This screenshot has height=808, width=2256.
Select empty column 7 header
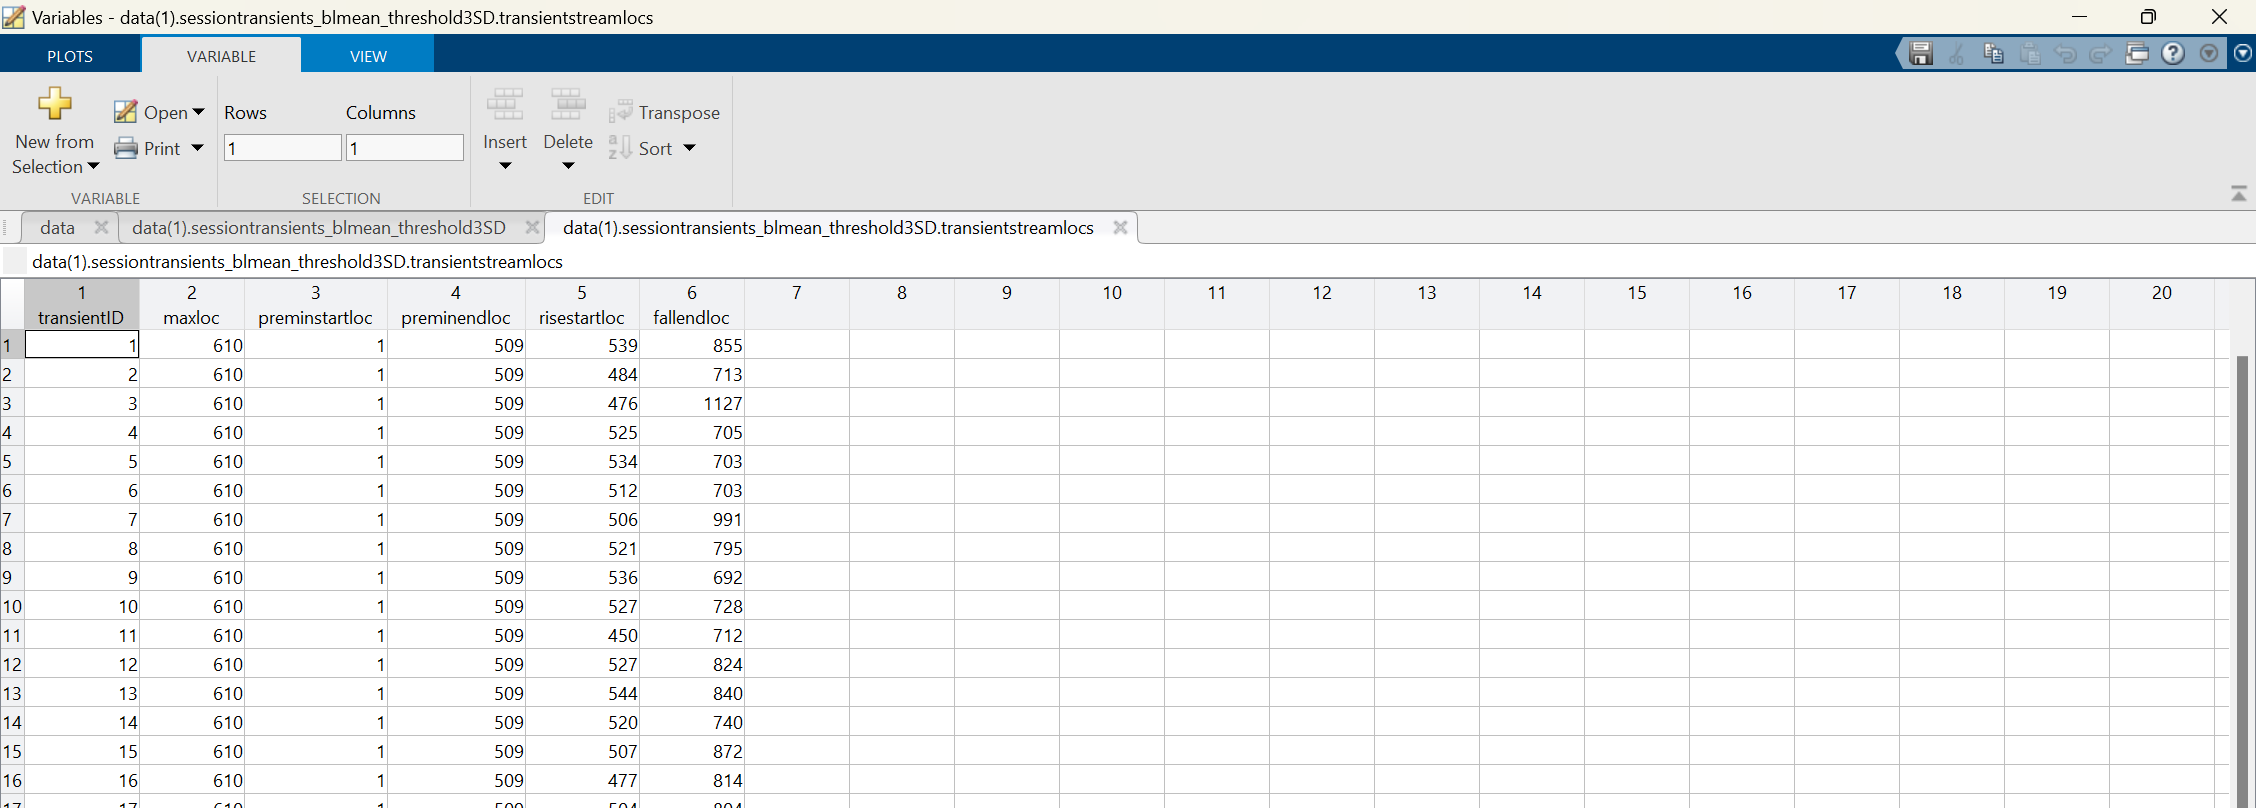[x=797, y=305]
